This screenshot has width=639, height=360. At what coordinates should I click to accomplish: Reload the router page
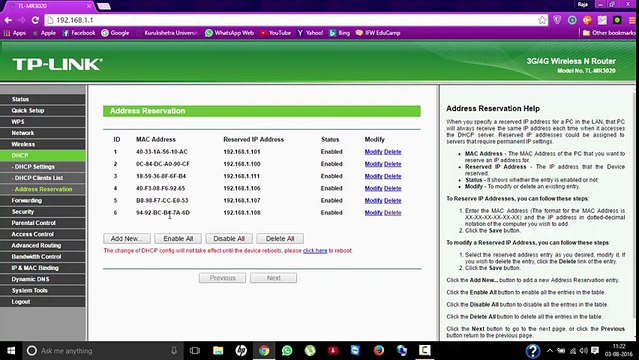point(35,20)
